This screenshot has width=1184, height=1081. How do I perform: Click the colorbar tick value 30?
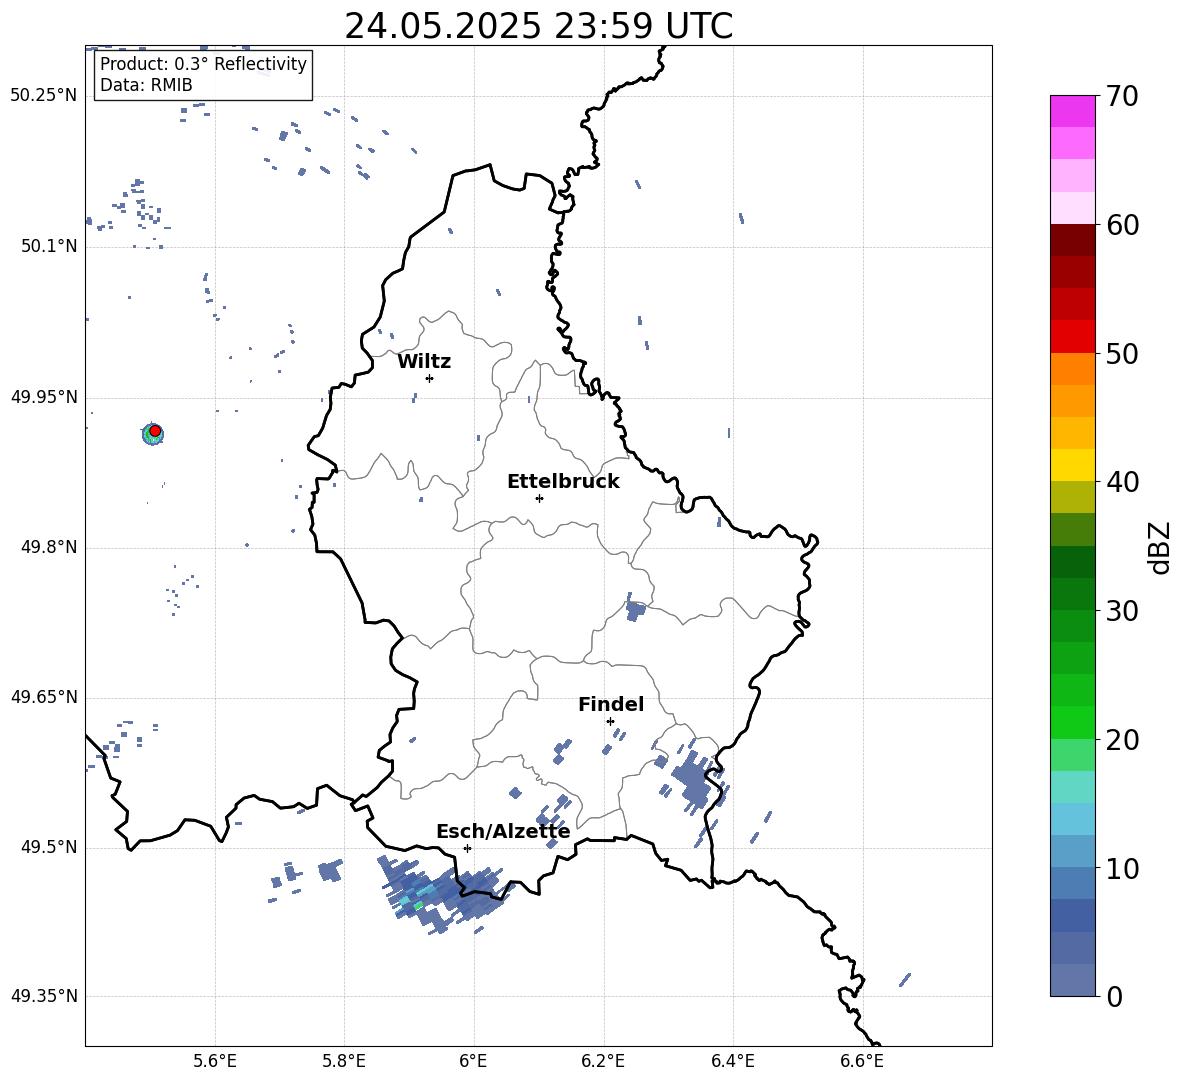(1122, 611)
